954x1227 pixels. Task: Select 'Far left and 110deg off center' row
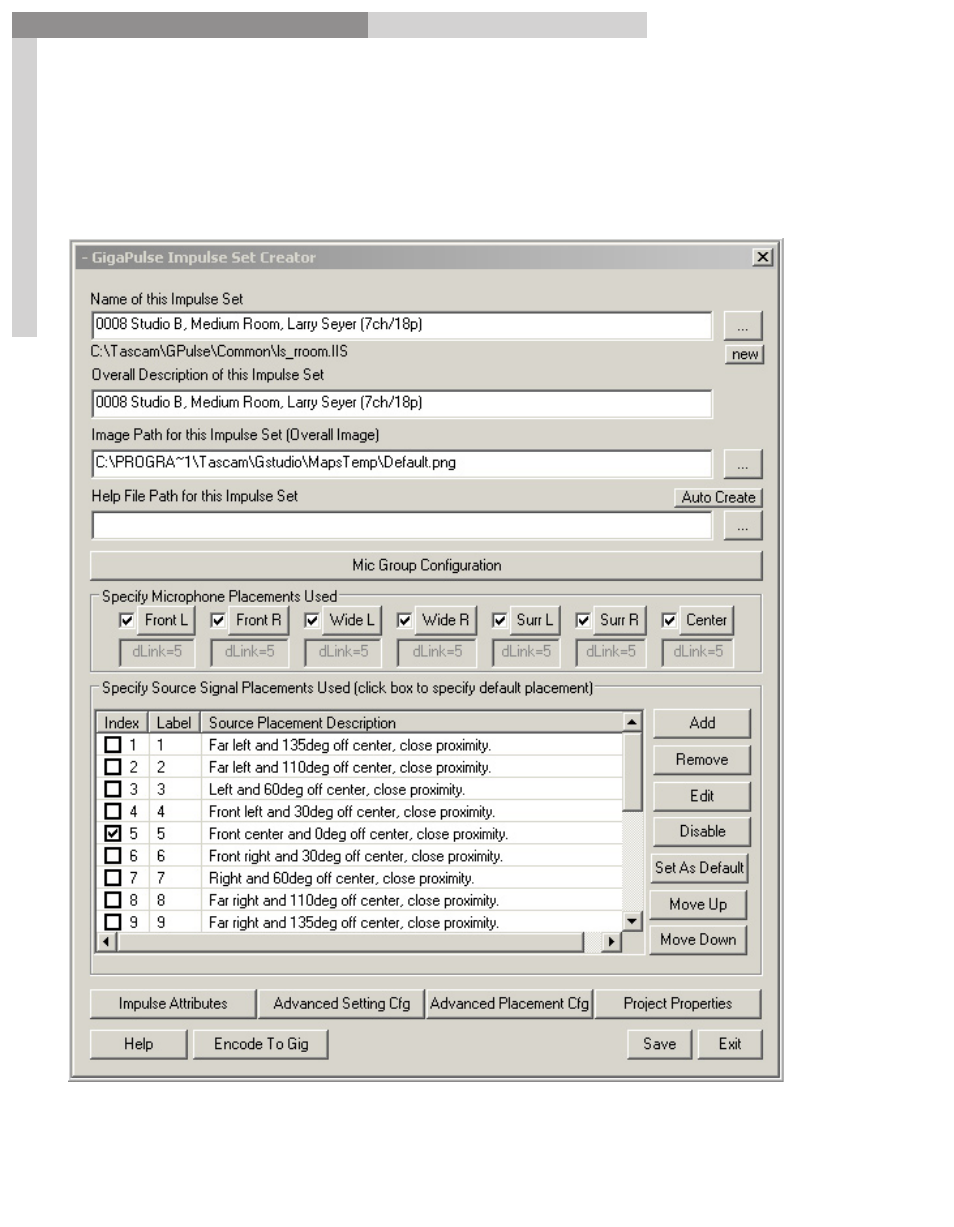point(360,767)
